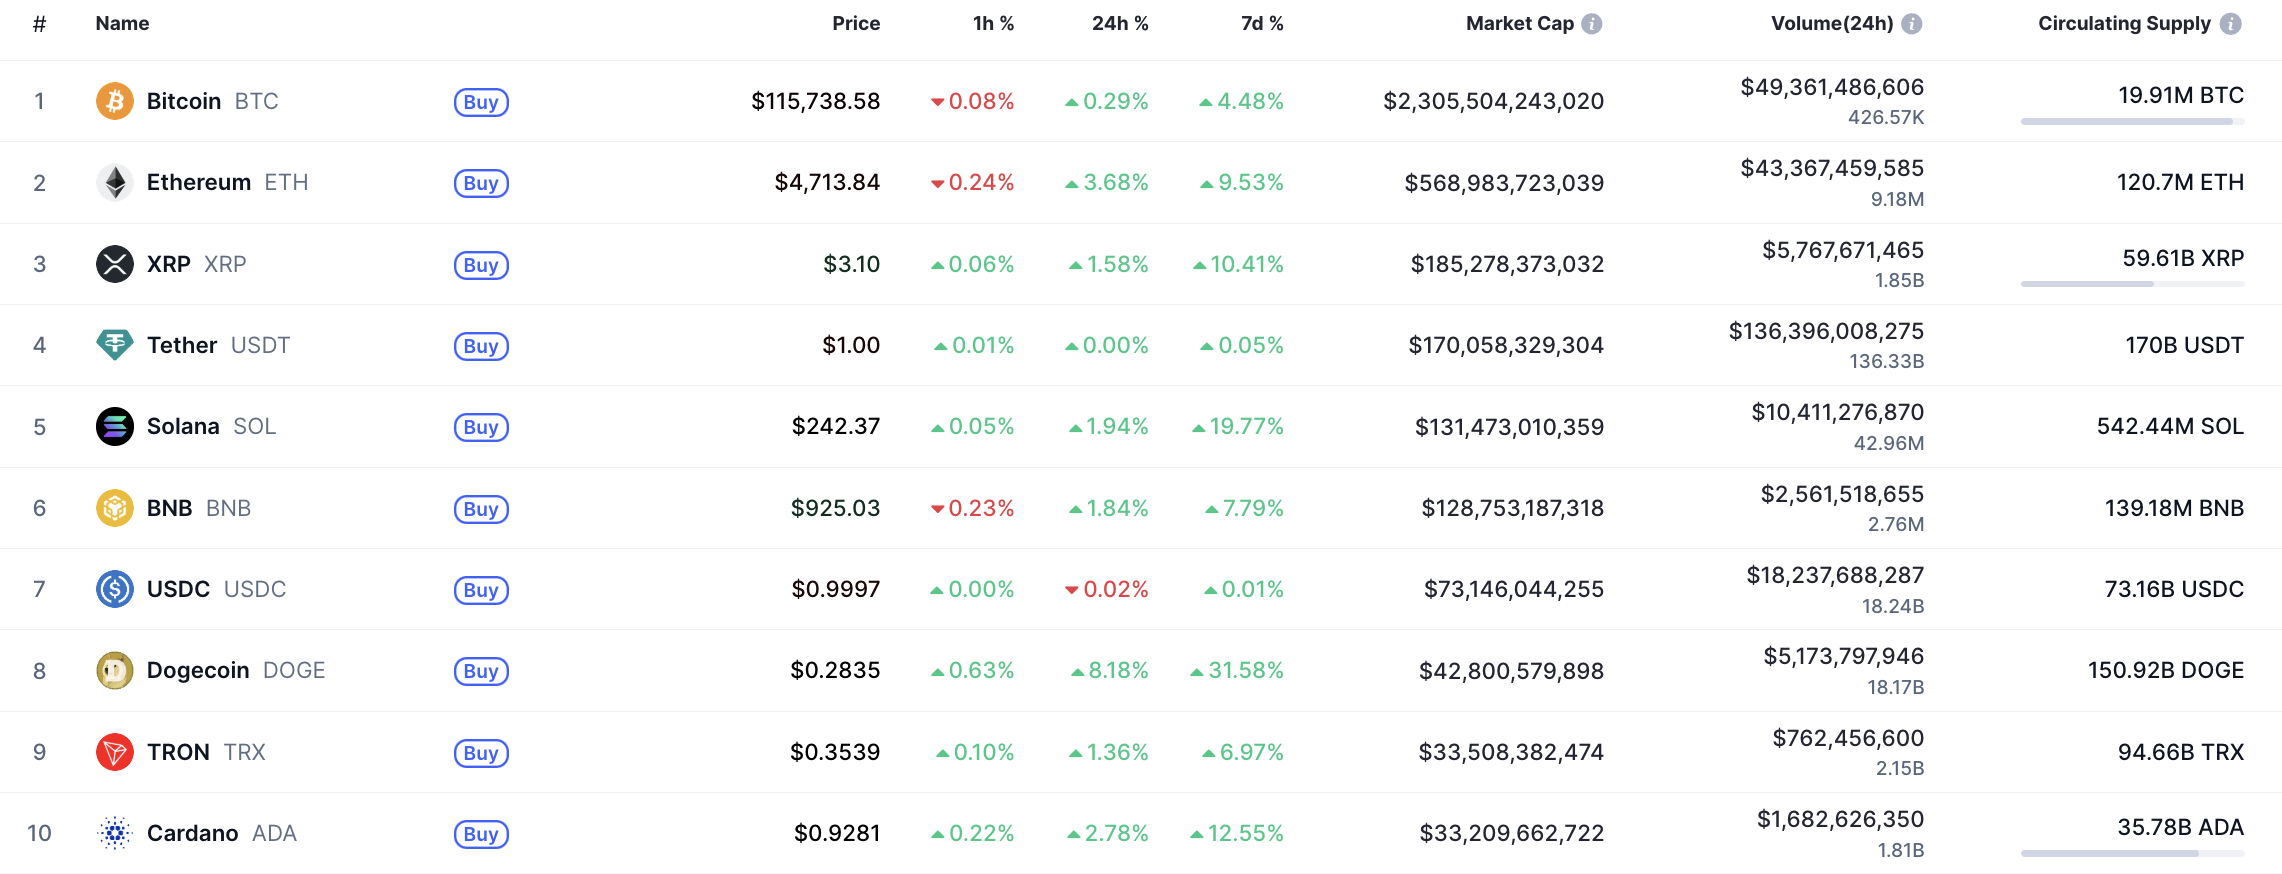The width and height of the screenshot is (2282, 874).
Task: Open the USDC coin name link
Action: point(178,589)
